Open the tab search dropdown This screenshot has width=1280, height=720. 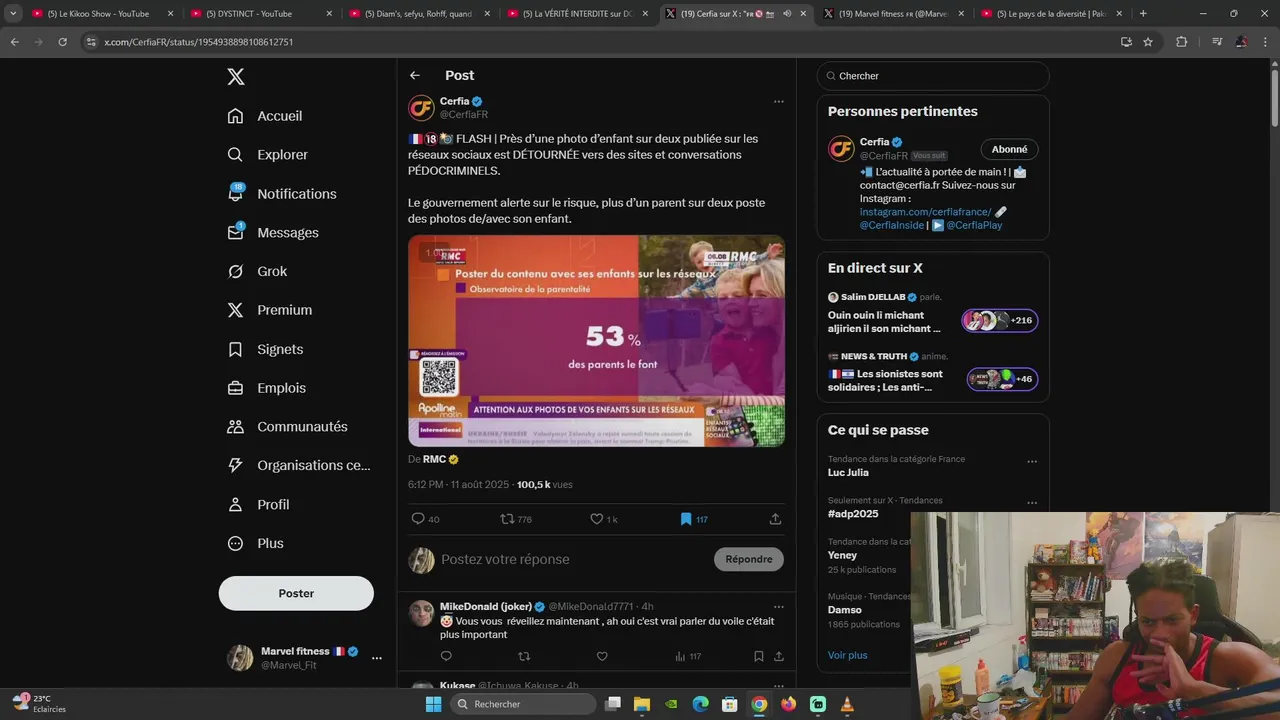pos(13,14)
